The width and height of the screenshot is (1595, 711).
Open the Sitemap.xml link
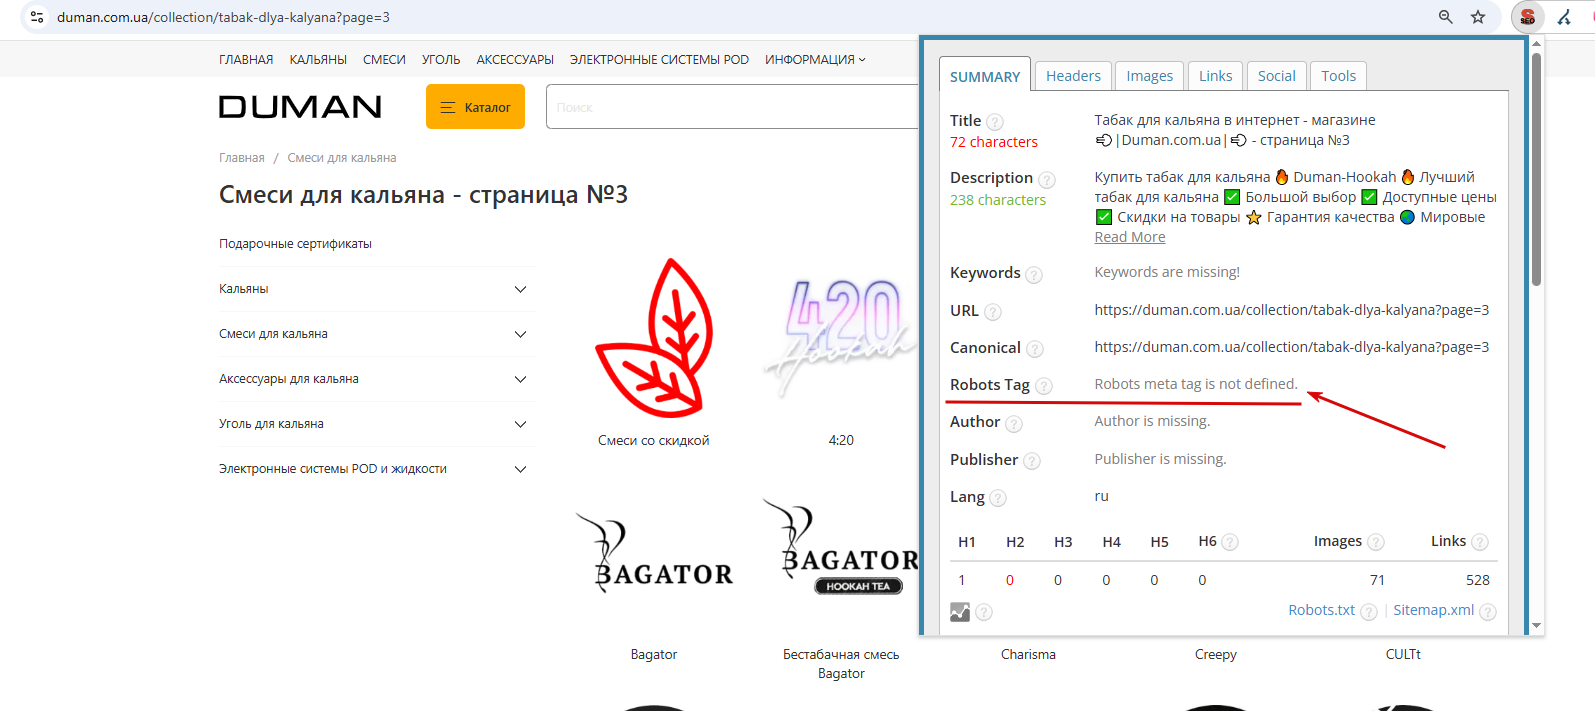pyautogui.click(x=1433, y=610)
